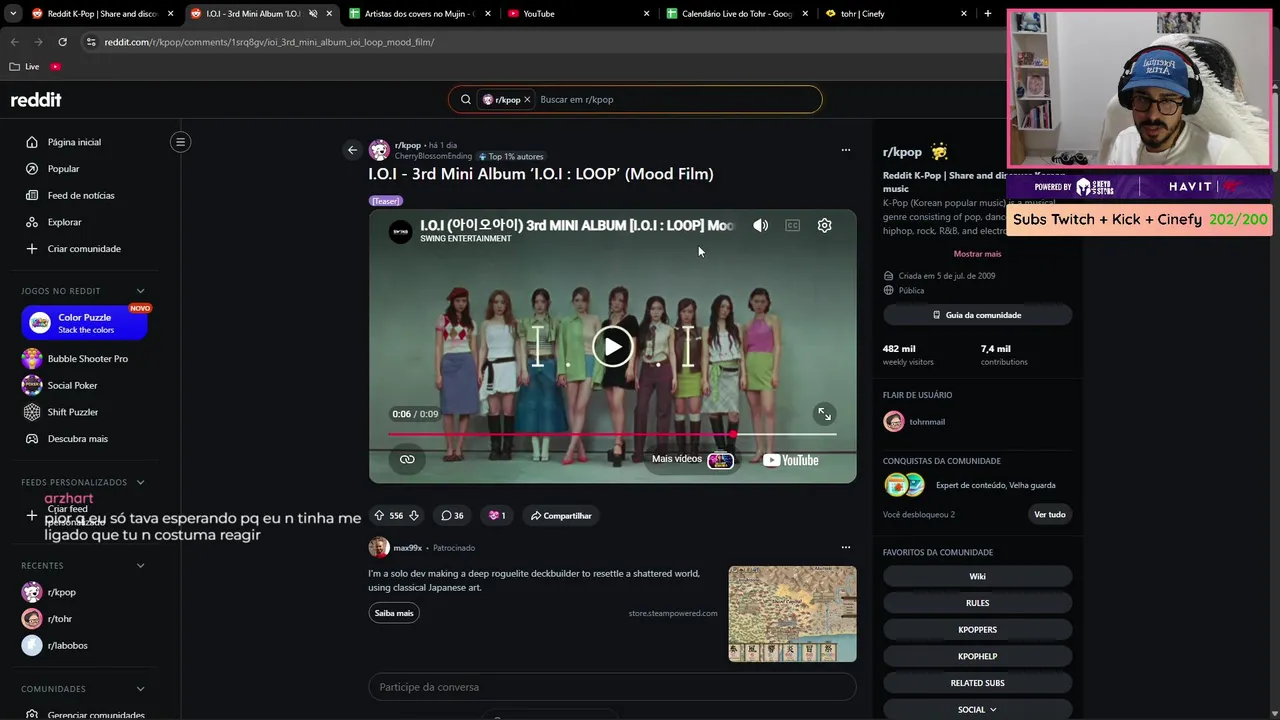1280x720 pixels.
Task: Click the r/kpop community avatar on post
Action: 379,150
